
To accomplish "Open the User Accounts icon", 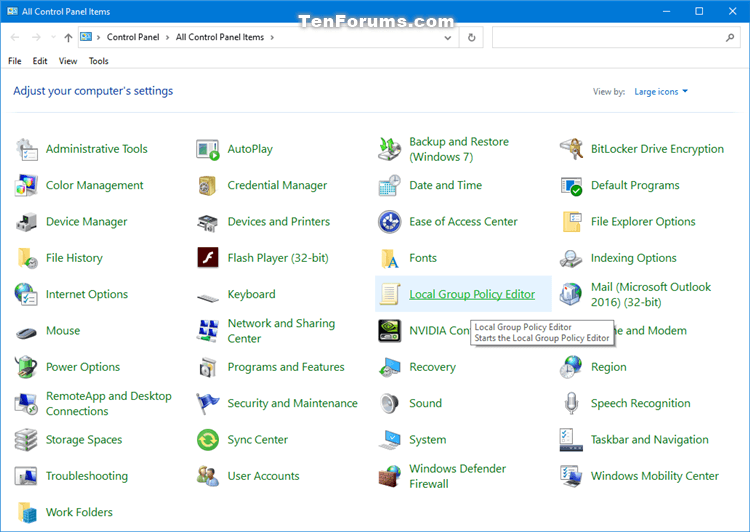I will [208, 476].
